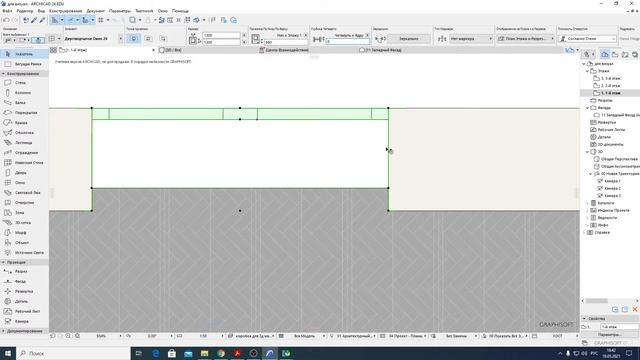Select the Окно (Window) tool
This screenshot has width=640, height=360.
click(24, 182)
